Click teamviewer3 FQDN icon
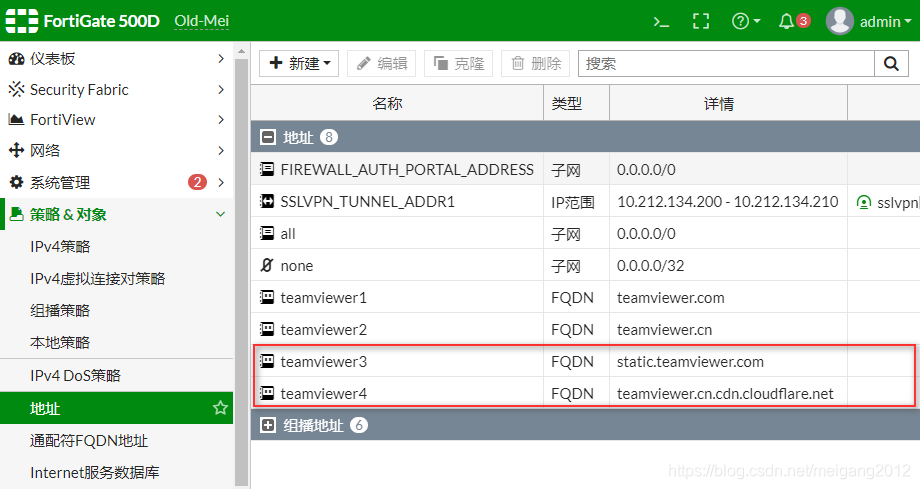This screenshot has width=920, height=489. pos(267,361)
